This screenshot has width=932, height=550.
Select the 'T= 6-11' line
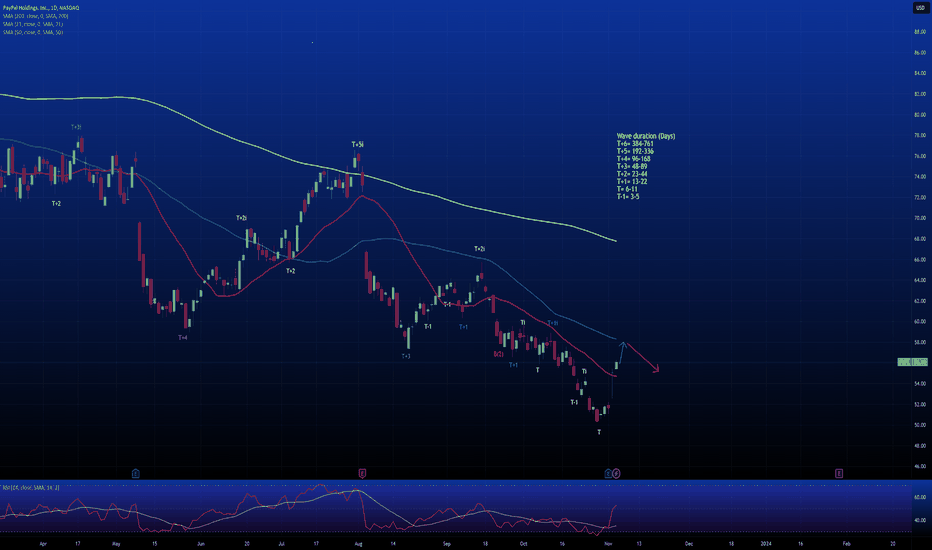click(x=627, y=189)
